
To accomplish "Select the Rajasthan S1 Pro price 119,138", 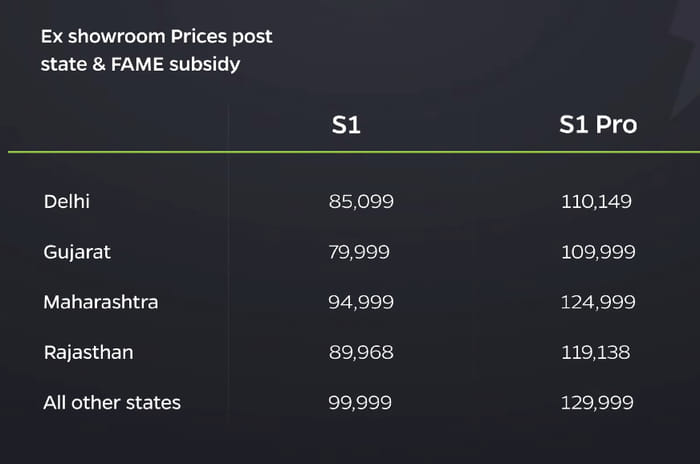I will click(x=597, y=352).
